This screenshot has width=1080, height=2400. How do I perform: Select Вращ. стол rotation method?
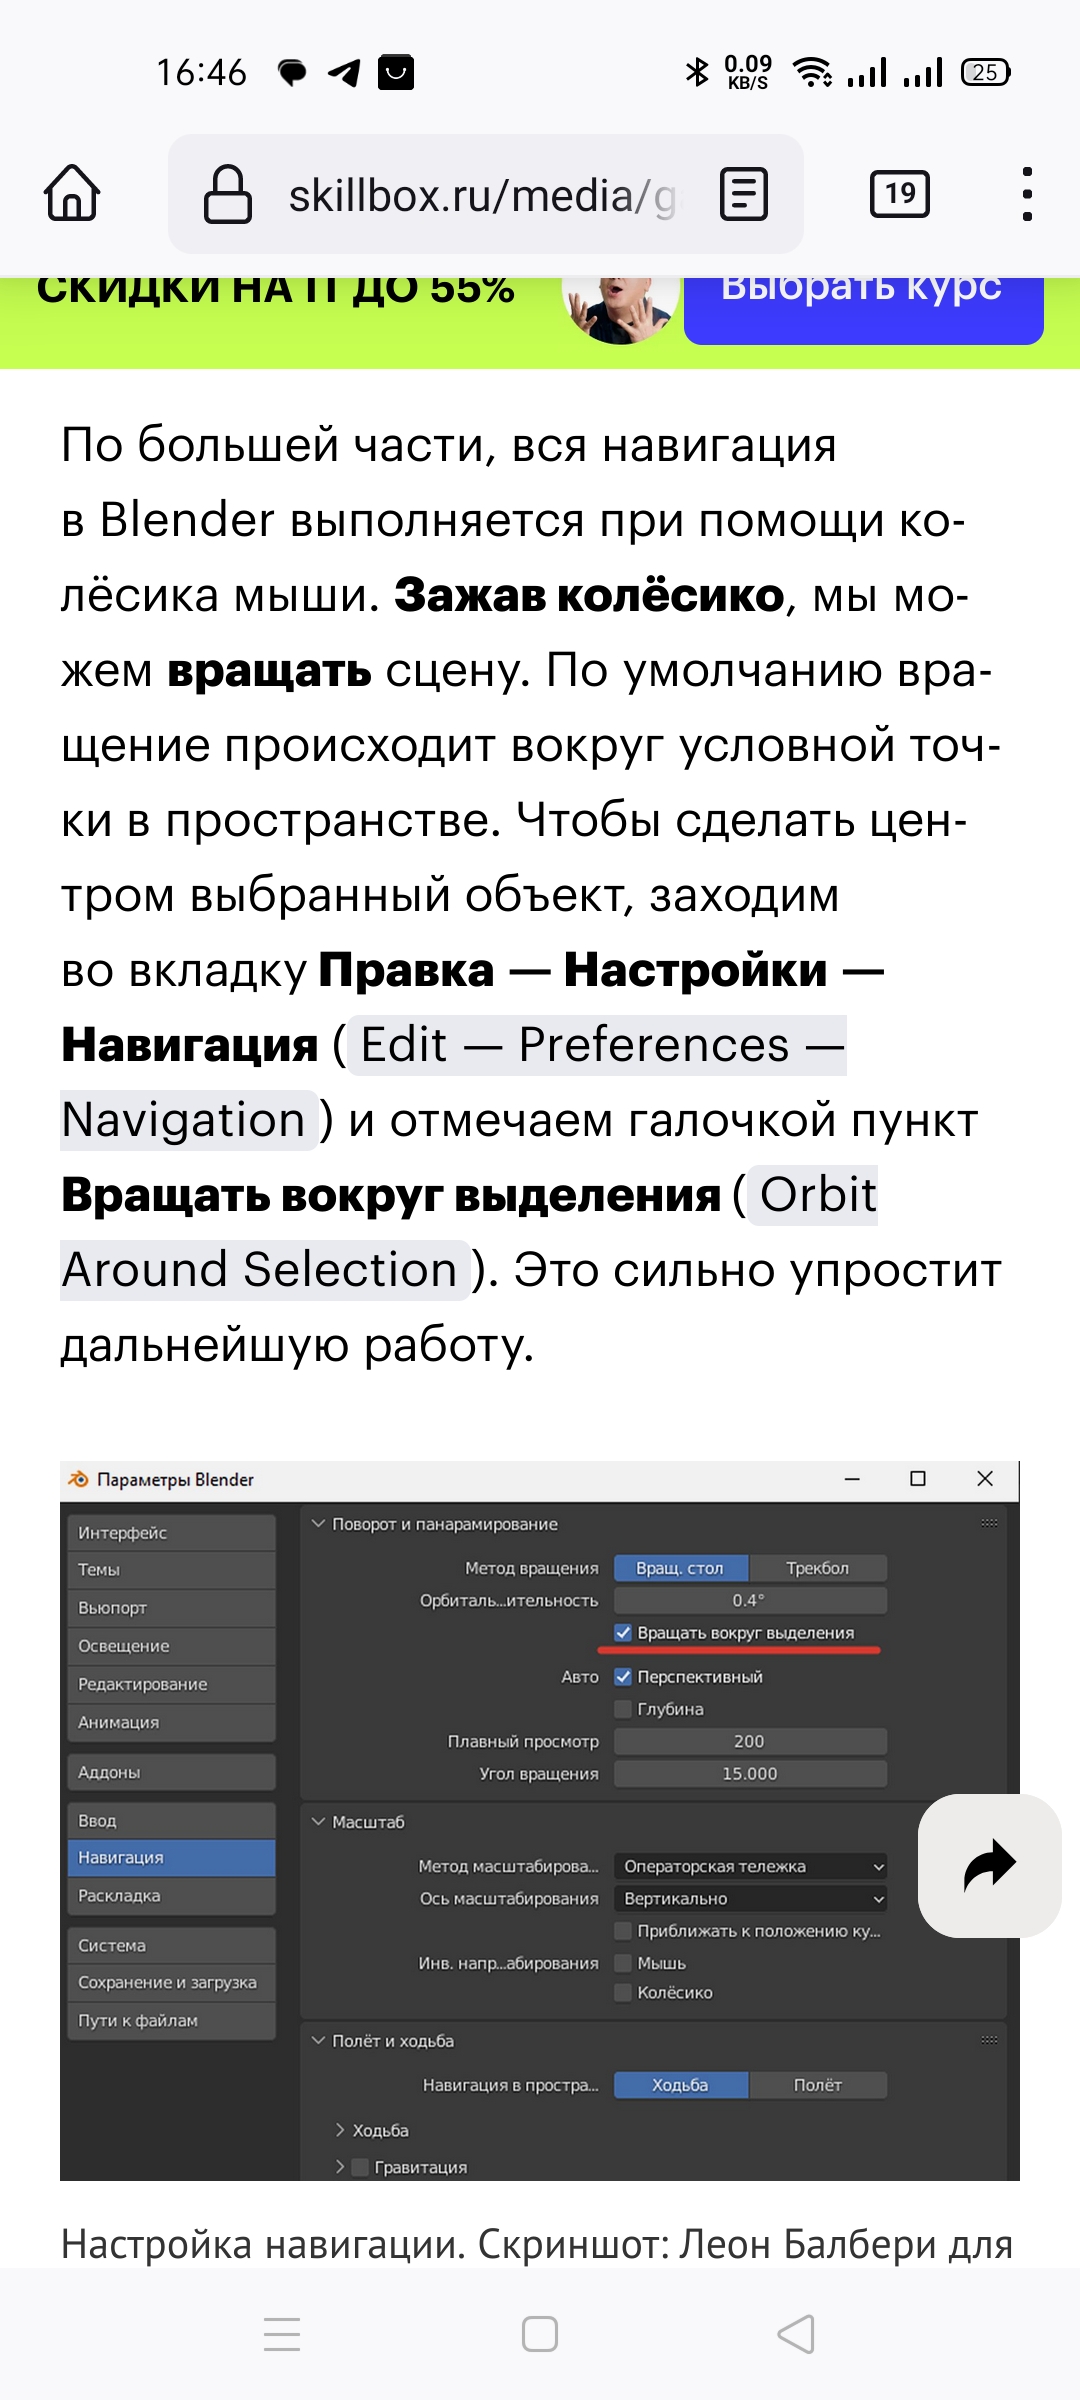click(680, 1568)
